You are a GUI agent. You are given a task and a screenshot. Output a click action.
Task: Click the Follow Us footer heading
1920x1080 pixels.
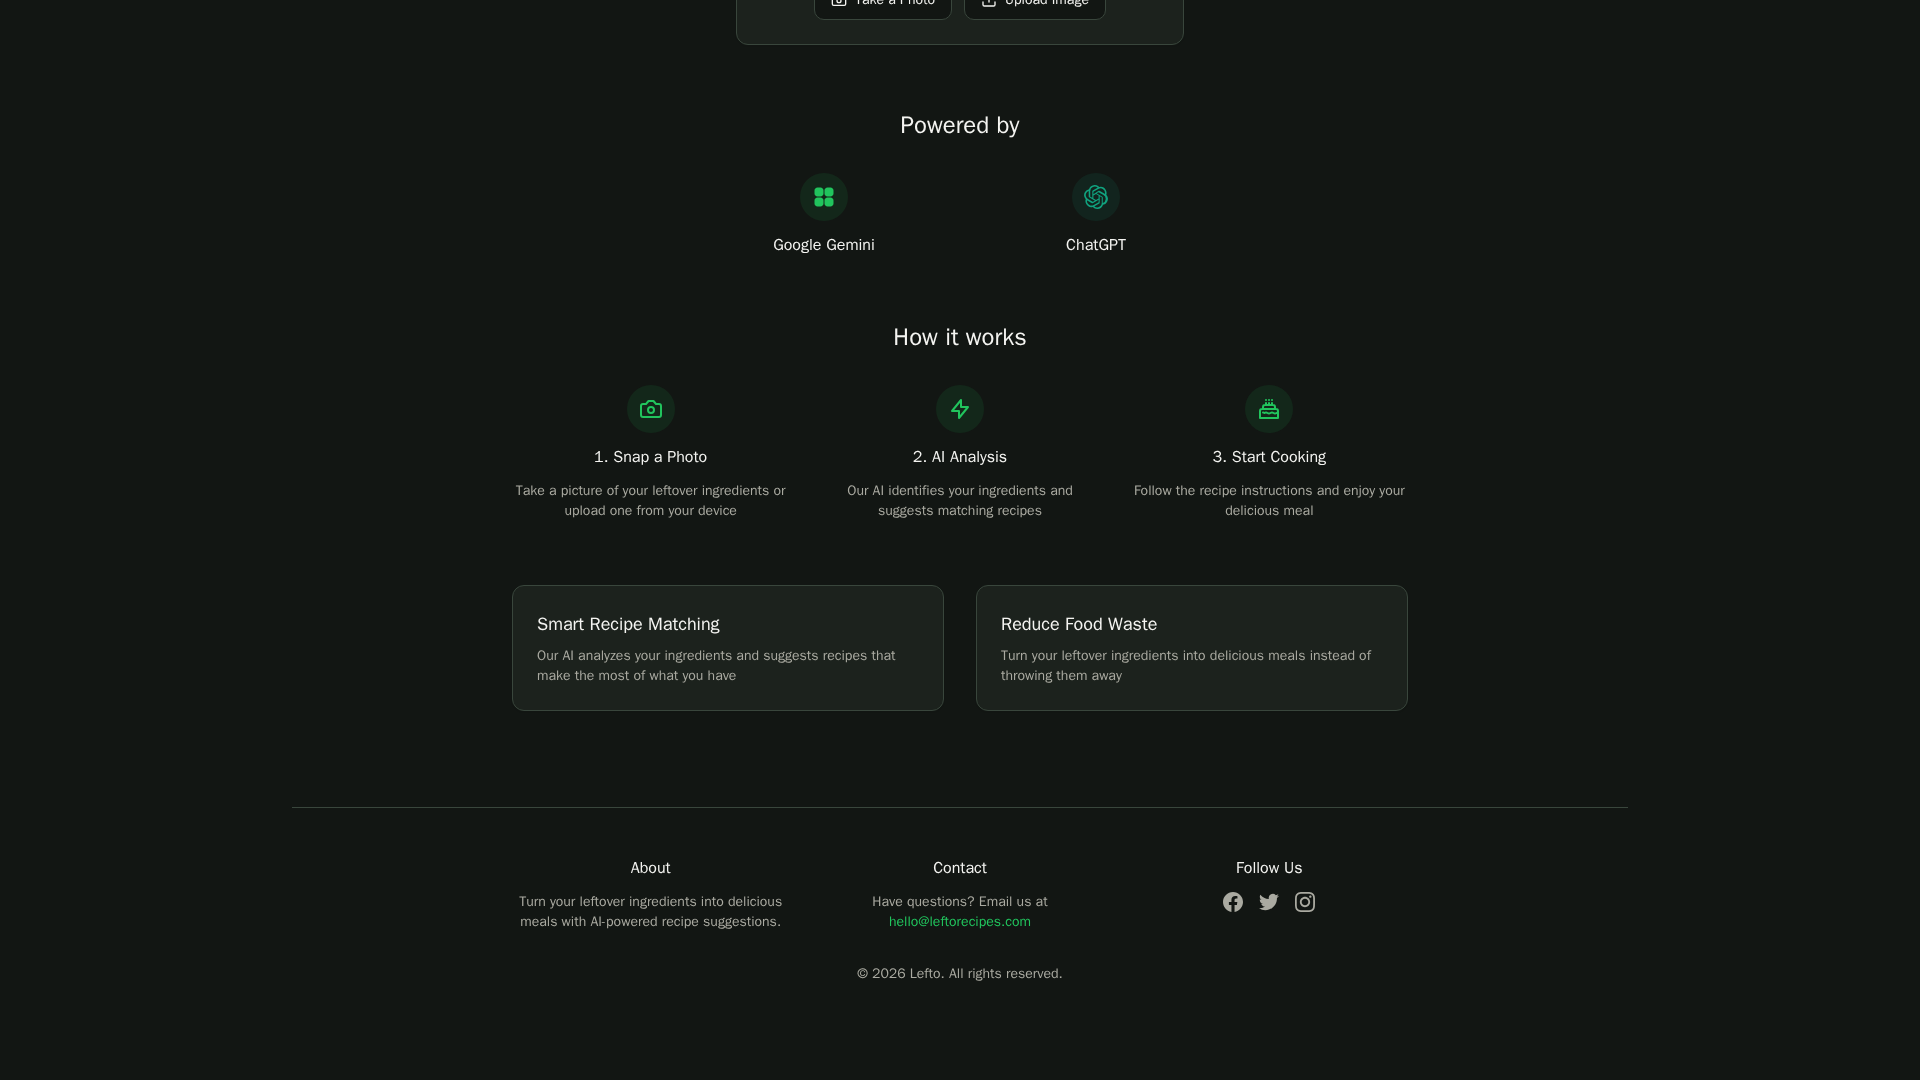coord(1268,868)
